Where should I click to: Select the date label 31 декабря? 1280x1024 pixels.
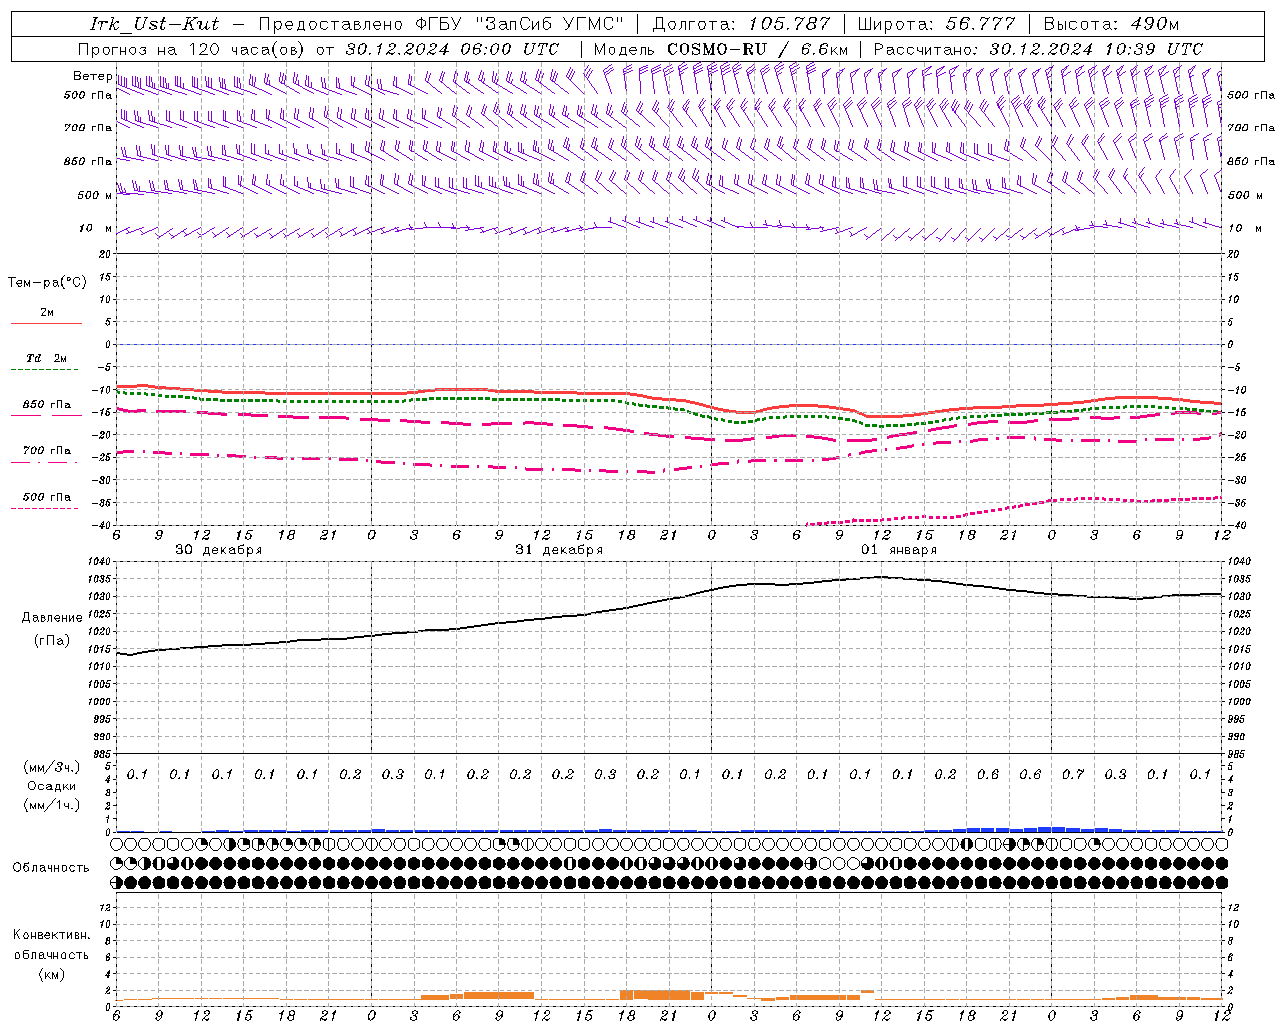pos(559,550)
